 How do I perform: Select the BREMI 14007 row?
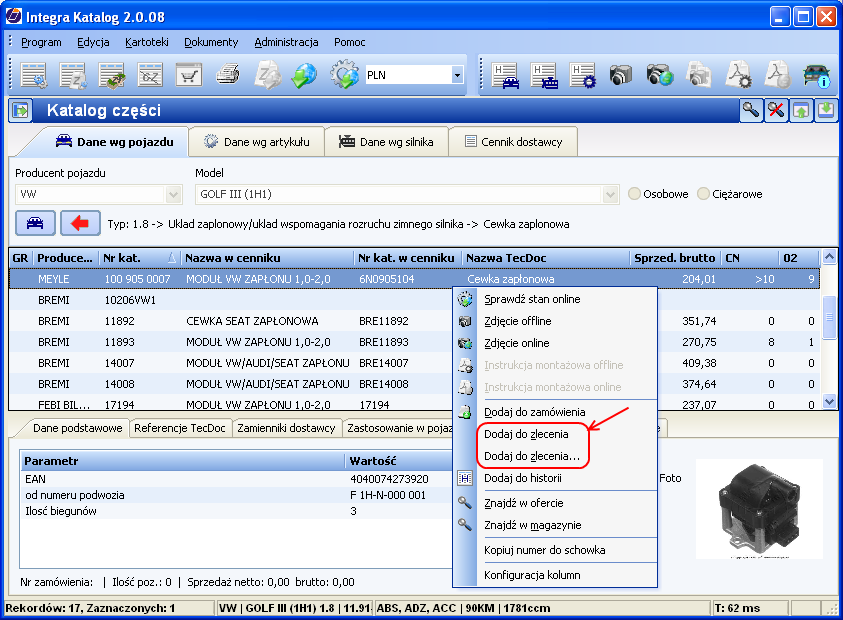point(414,363)
